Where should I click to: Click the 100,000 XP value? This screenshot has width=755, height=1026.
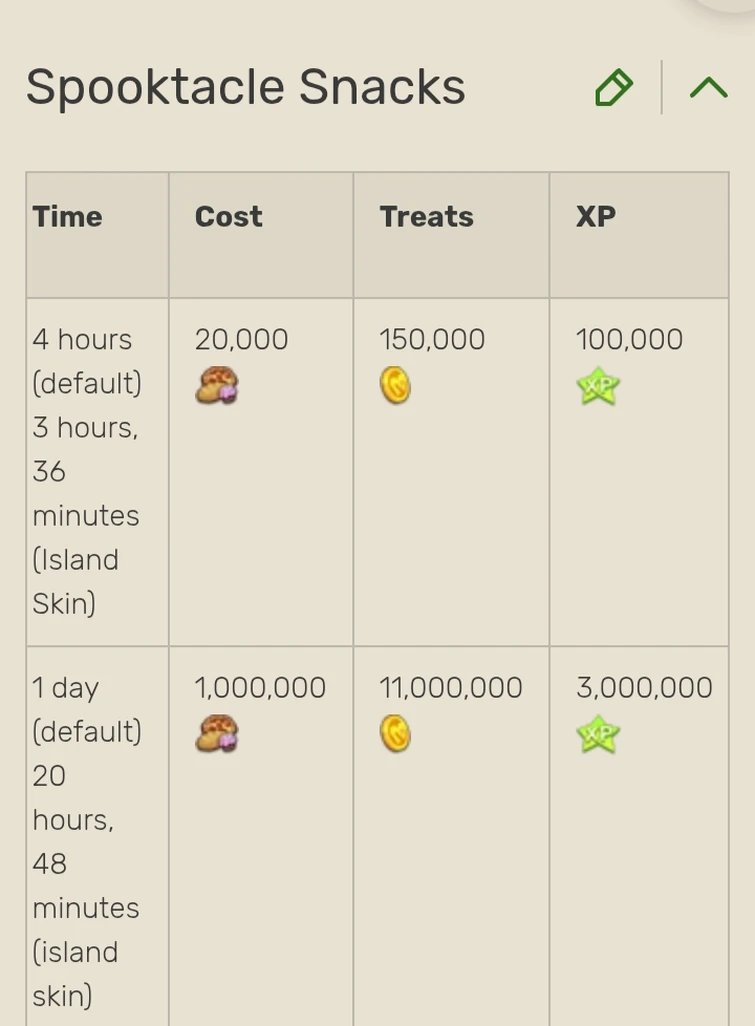point(629,340)
